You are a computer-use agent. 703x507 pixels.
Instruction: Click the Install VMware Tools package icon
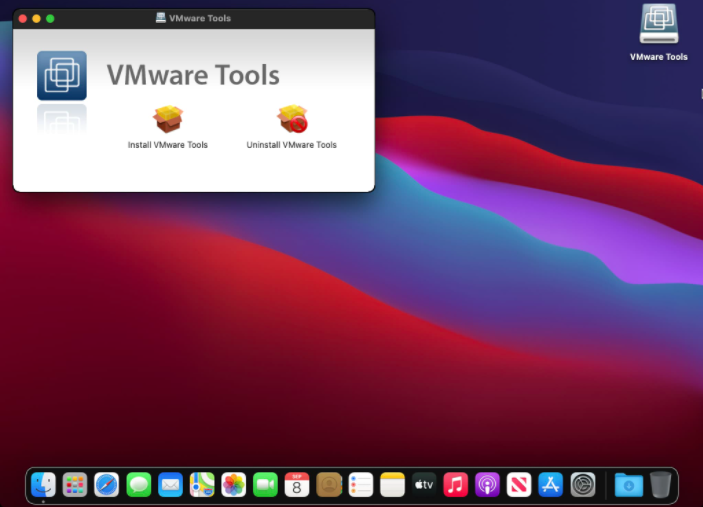click(168, 119)
